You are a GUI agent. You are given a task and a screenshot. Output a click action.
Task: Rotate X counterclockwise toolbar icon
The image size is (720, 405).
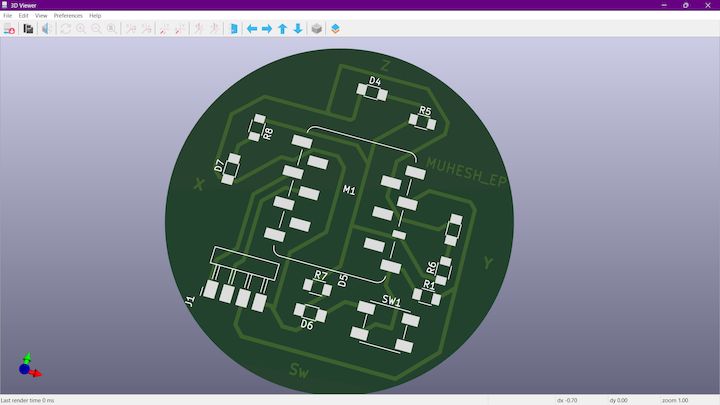[146, 29]
